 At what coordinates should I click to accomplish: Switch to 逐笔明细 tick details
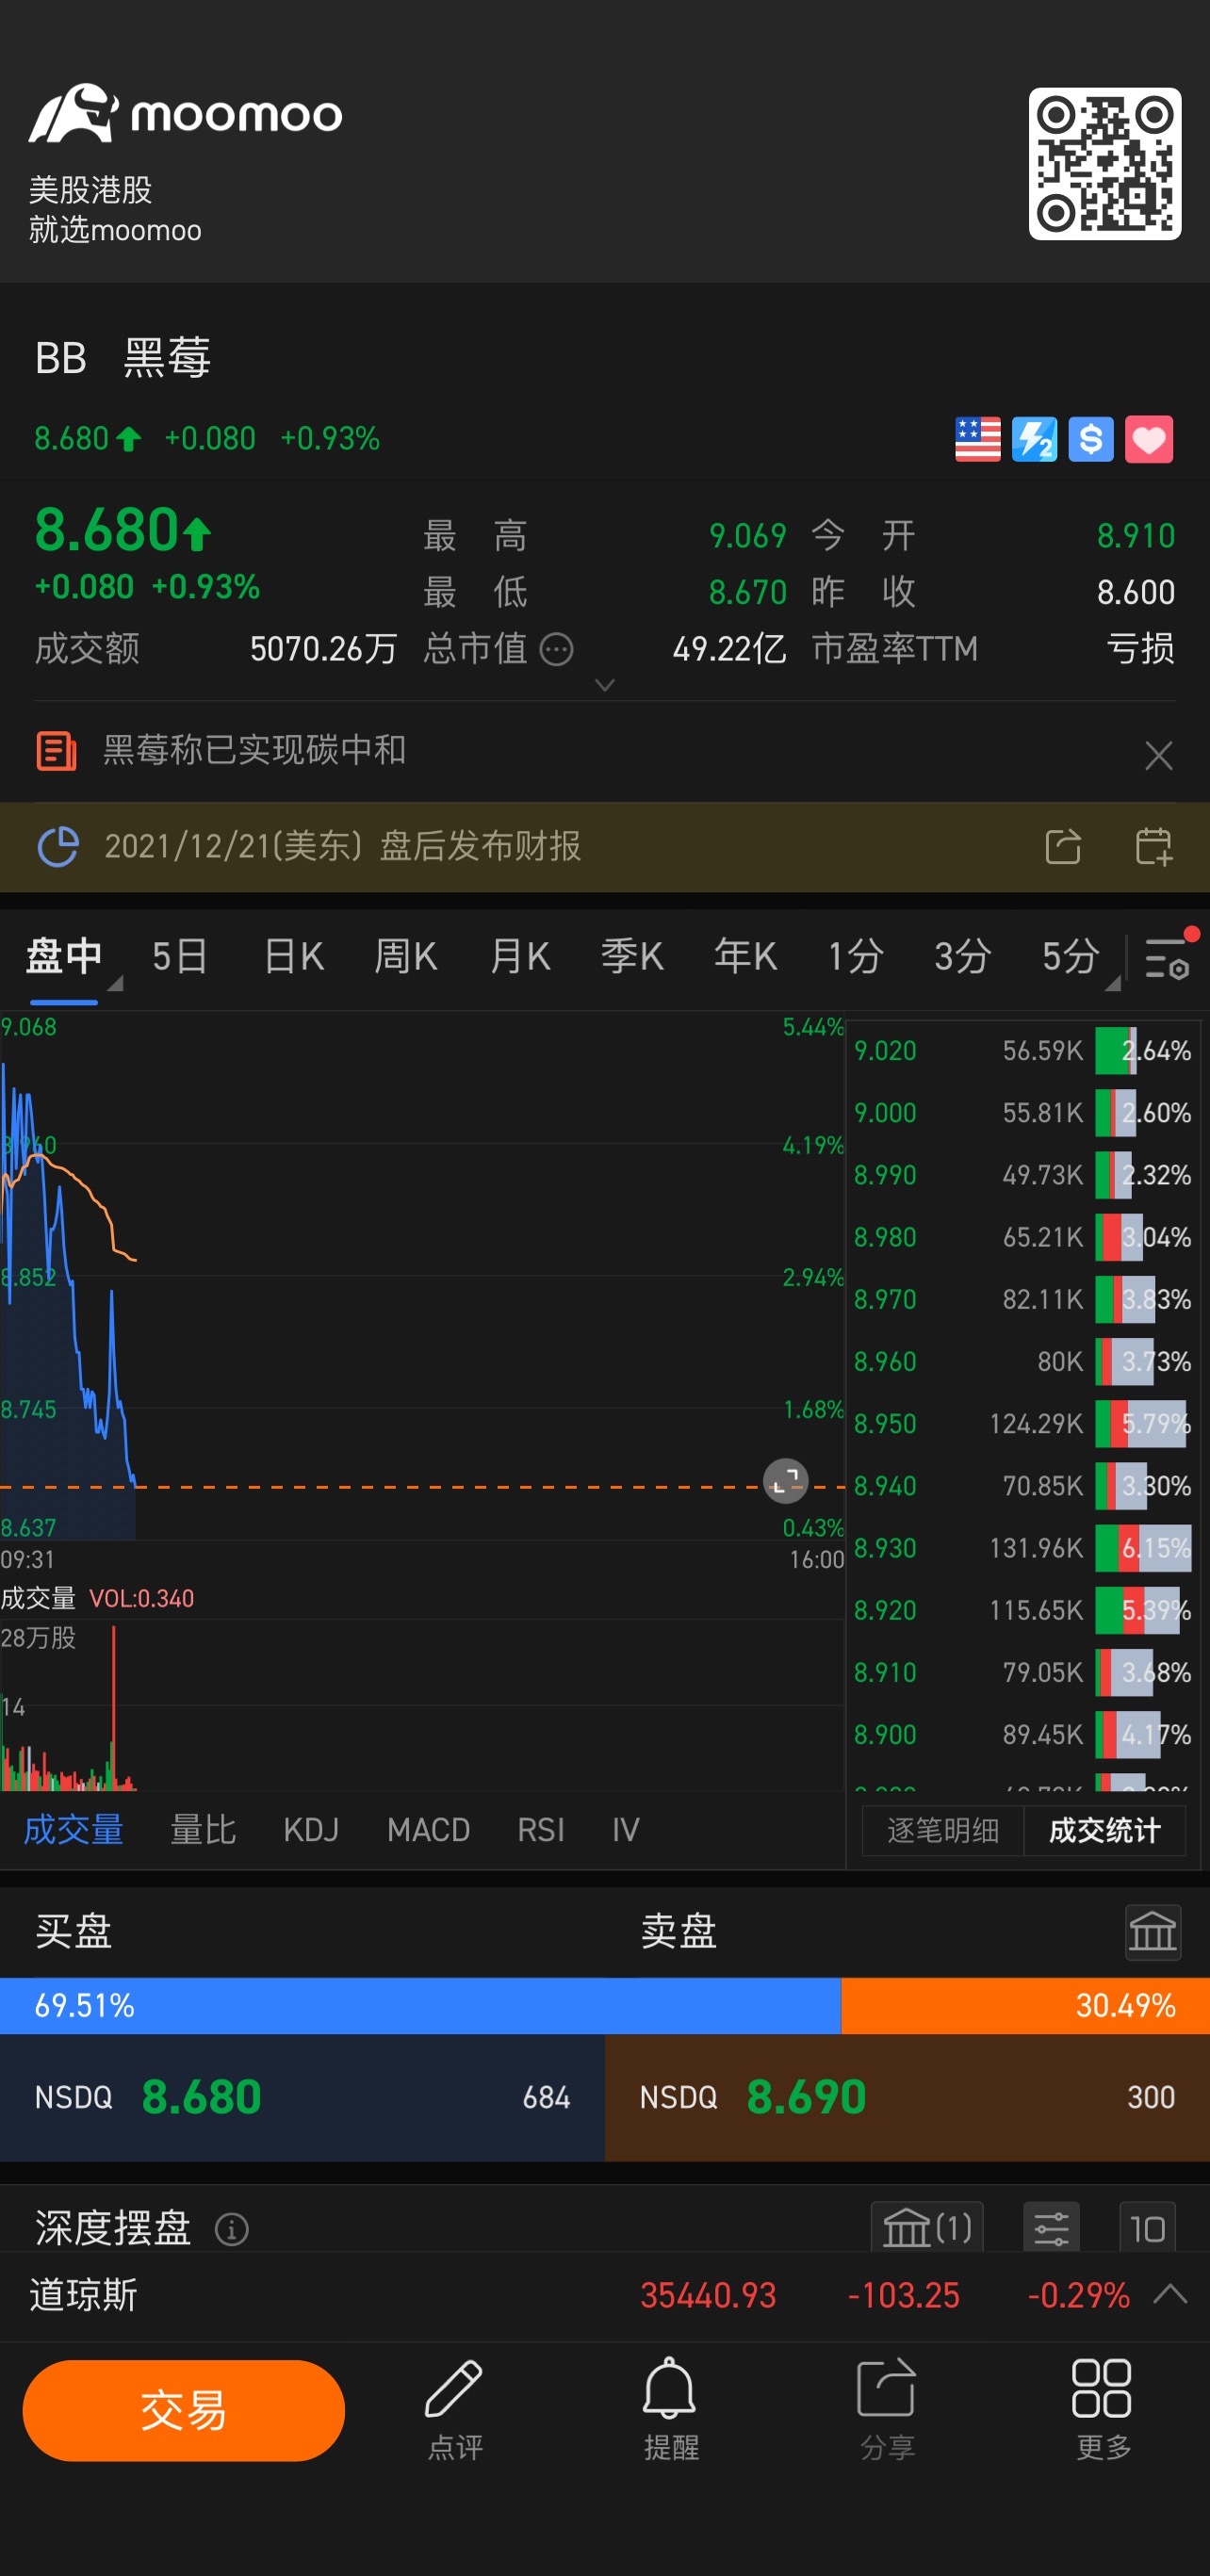tap(943, 1830)
